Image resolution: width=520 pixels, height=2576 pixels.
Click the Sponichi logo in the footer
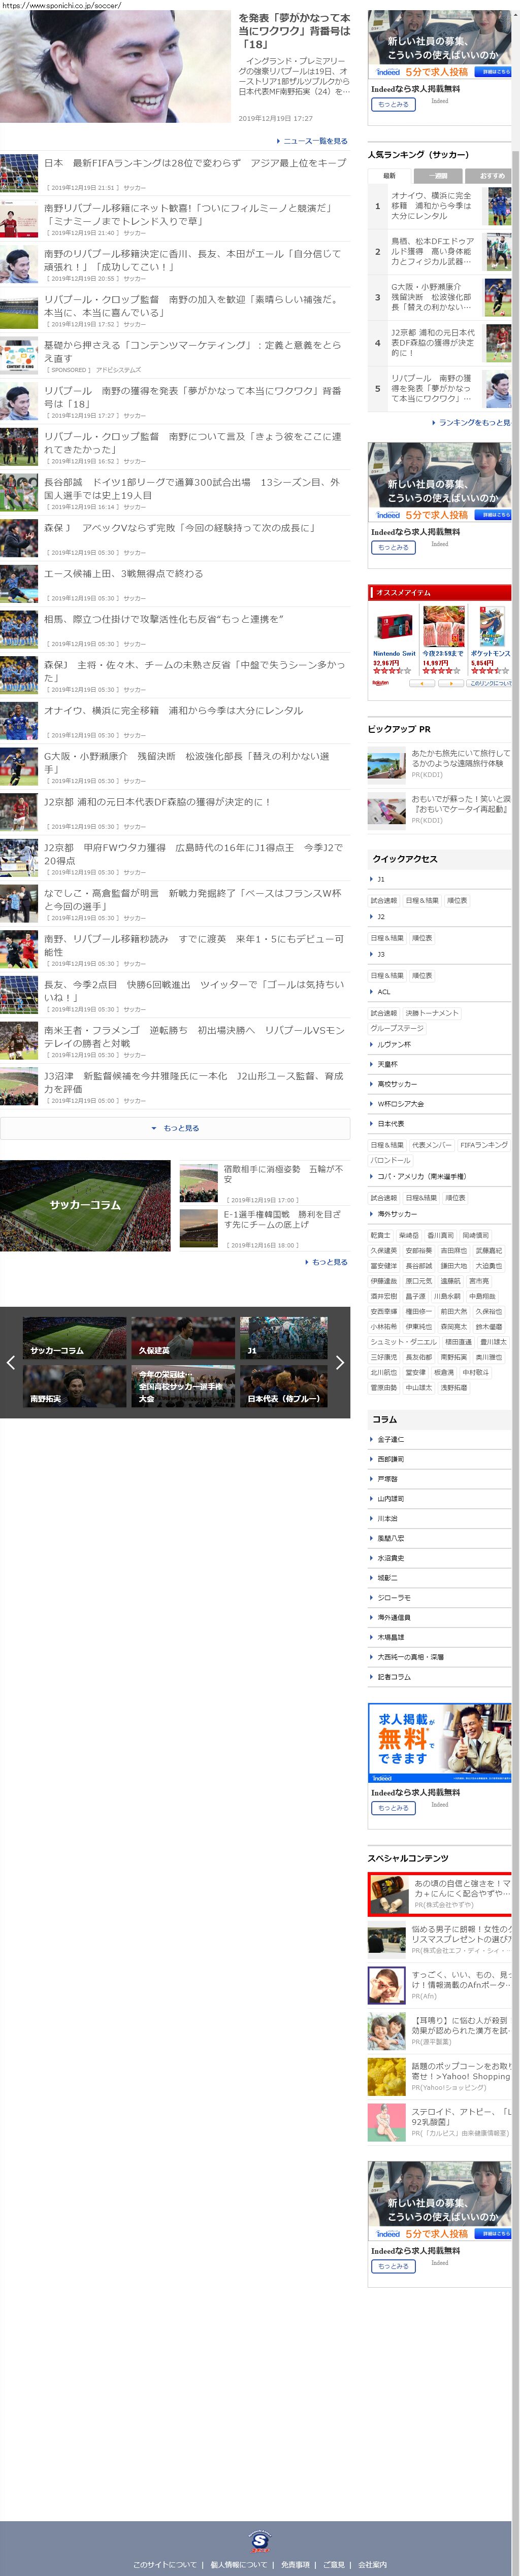[x=260, y=2540]
